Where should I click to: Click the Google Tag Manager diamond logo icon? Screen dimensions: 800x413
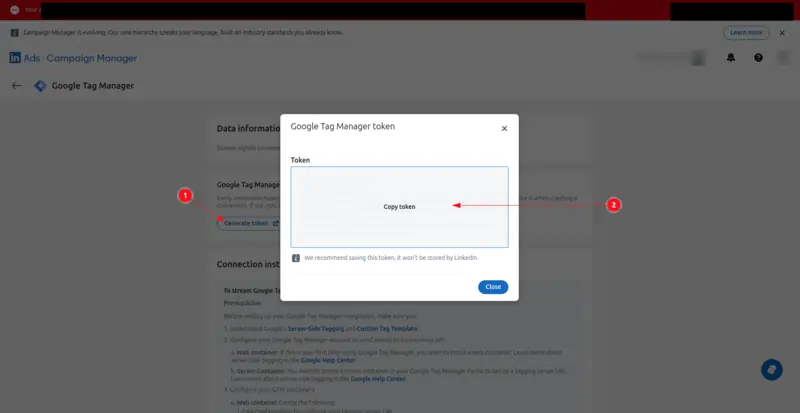pos(40,86)
